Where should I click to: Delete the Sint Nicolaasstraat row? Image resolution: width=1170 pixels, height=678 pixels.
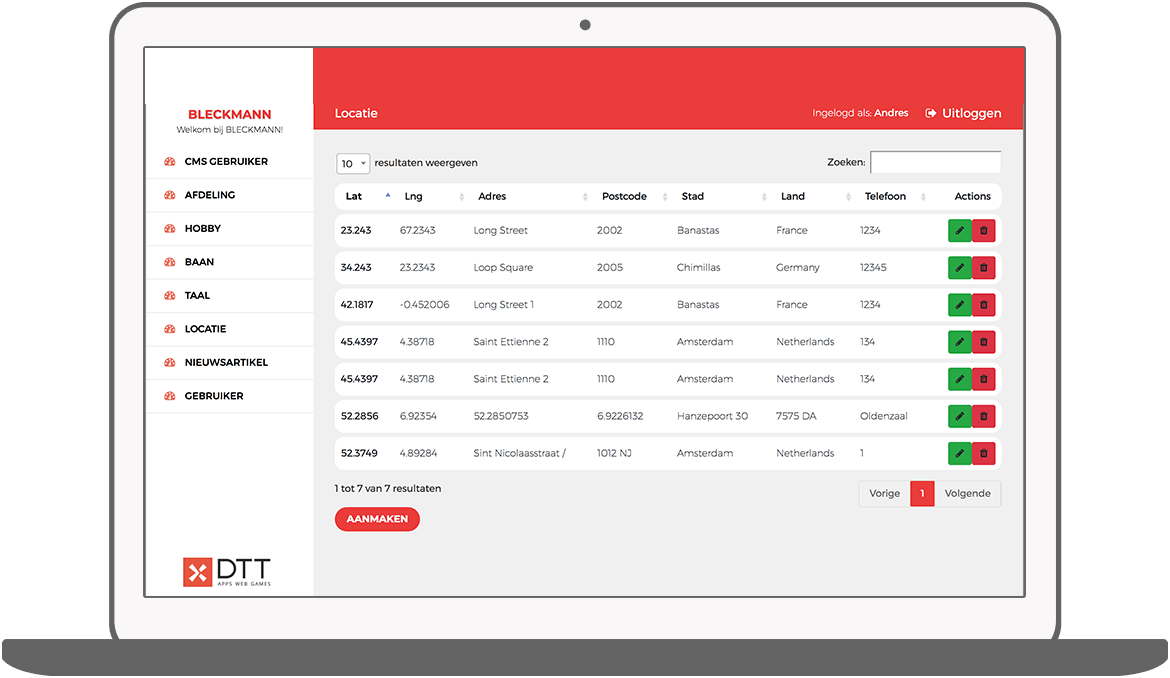coord(983,453)
